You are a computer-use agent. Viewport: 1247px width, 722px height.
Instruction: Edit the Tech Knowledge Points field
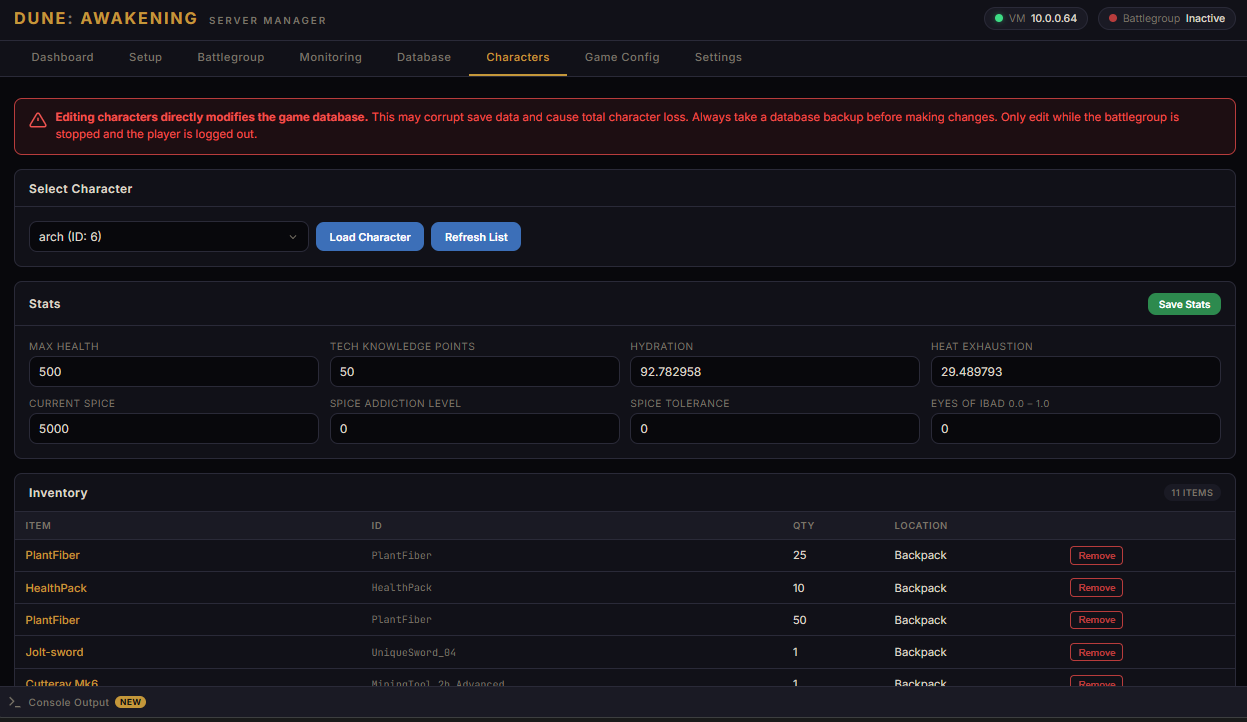coord(475,372)
